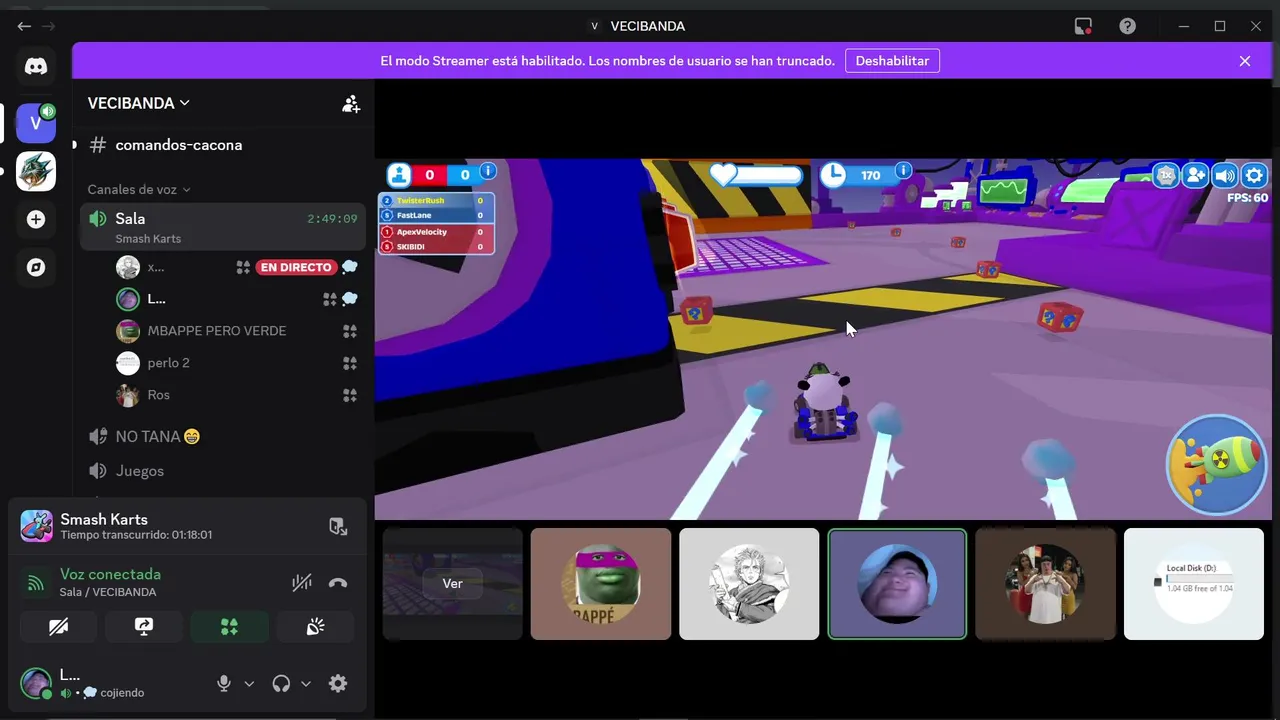Open Smash Karts activity icon in panel
The image size is (1280, 720).
click(37, 526)
